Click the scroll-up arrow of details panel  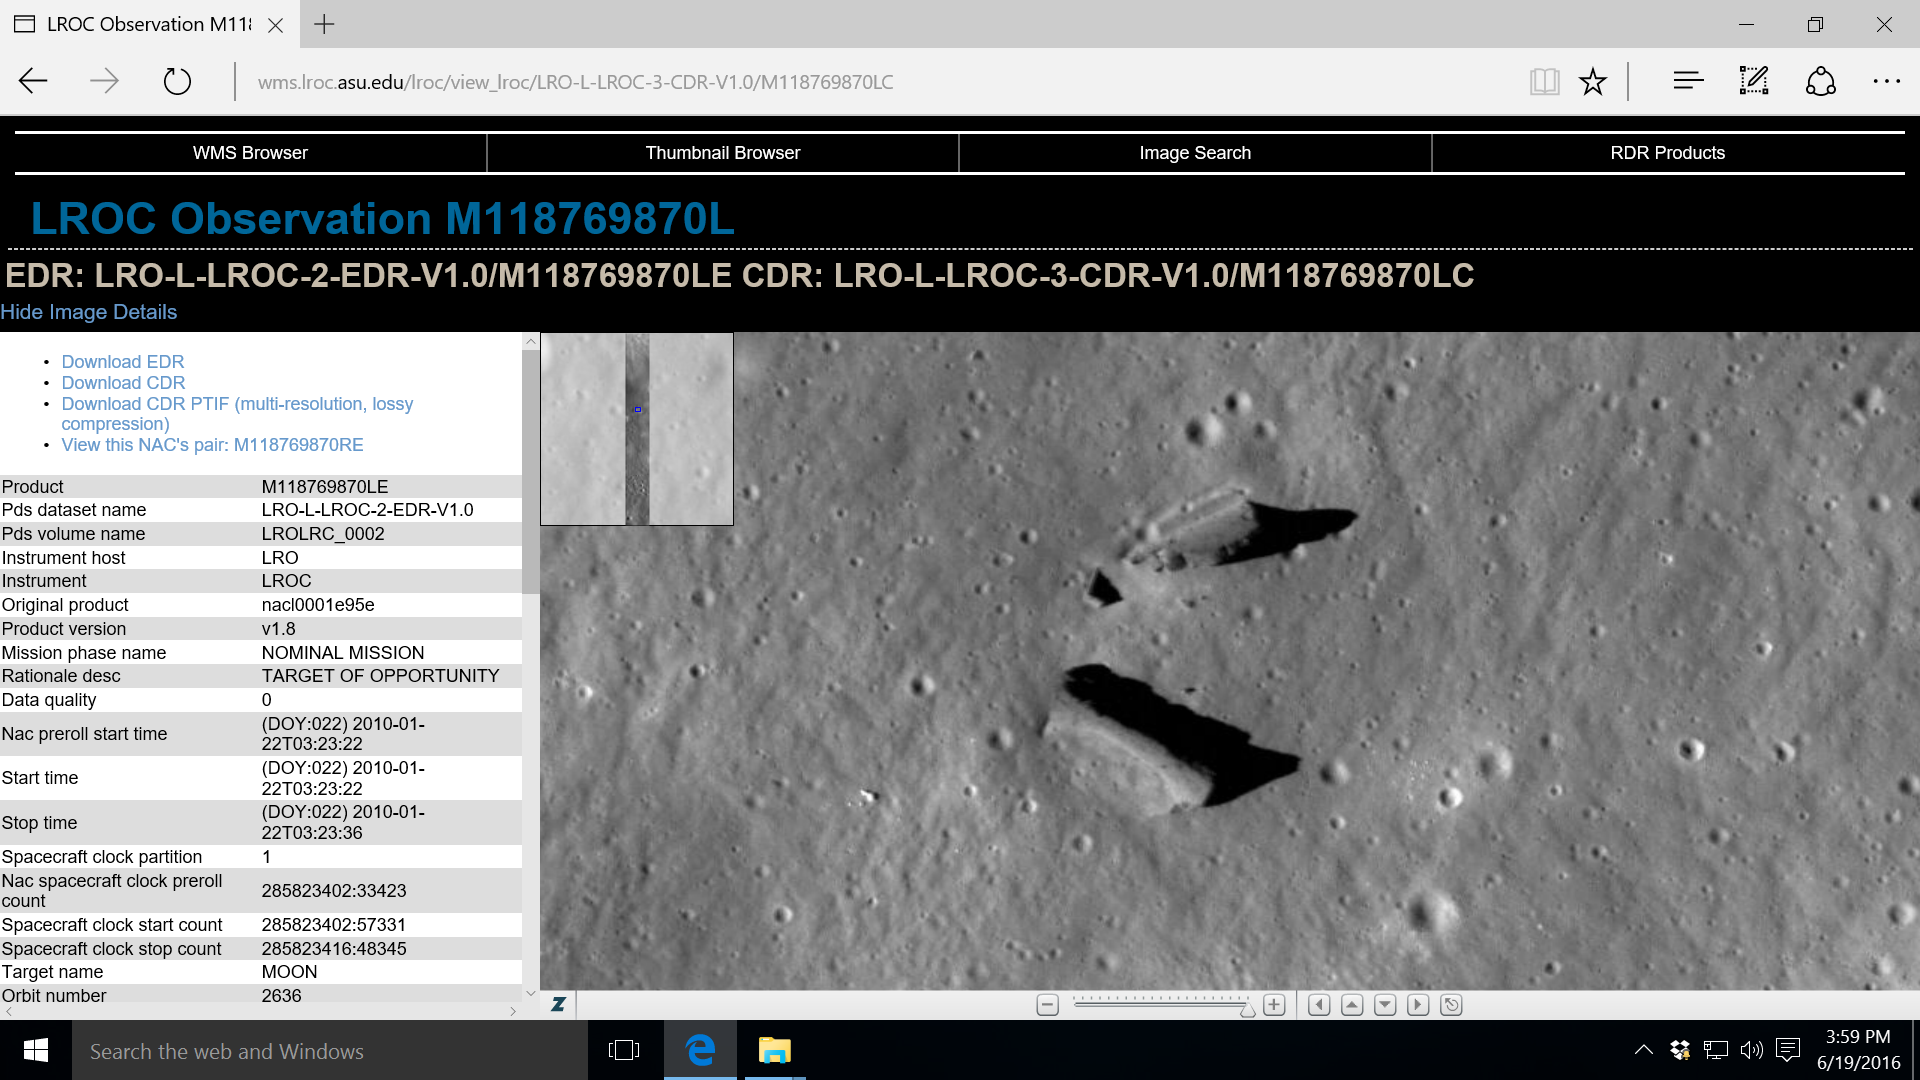(x=531, y=341)
